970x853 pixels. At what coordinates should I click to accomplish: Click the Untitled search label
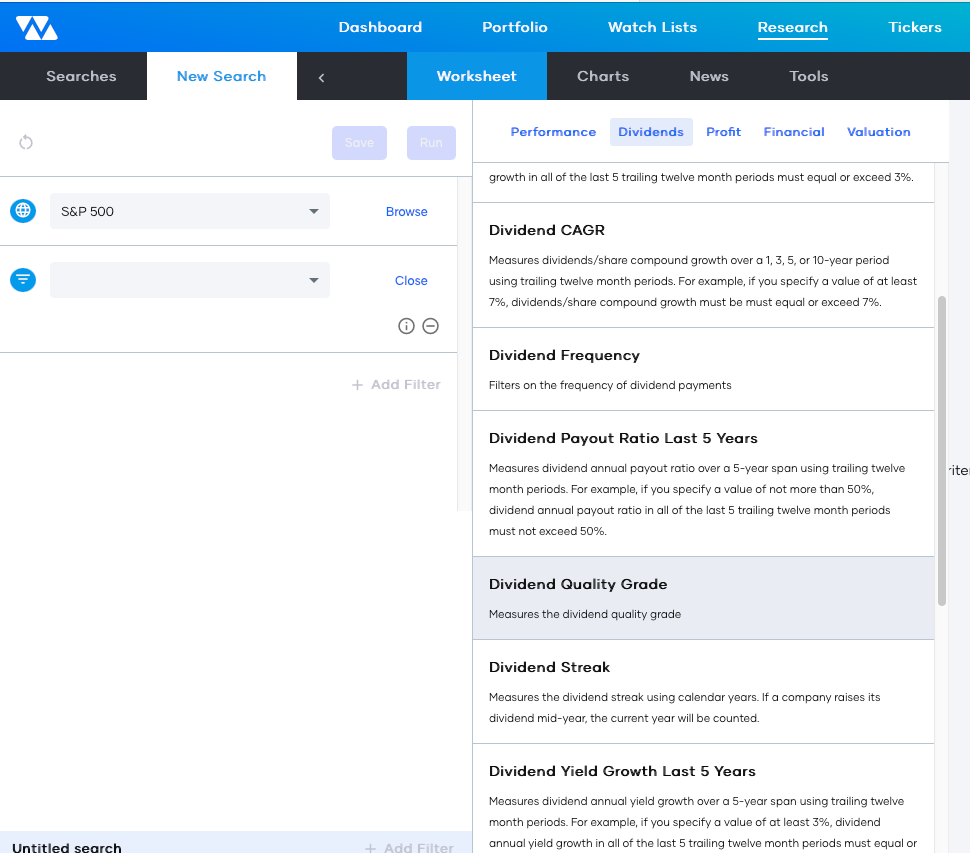(x=67, y=847)
